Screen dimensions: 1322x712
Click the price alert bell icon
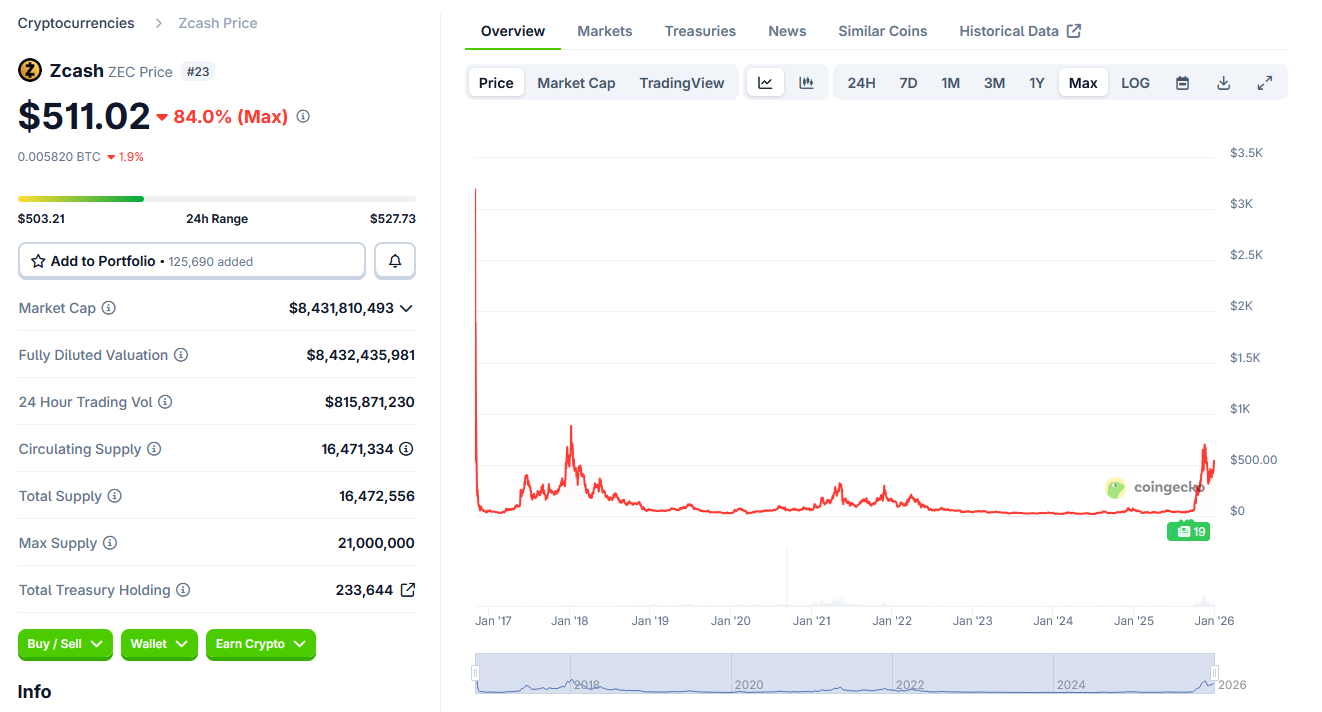395,260
